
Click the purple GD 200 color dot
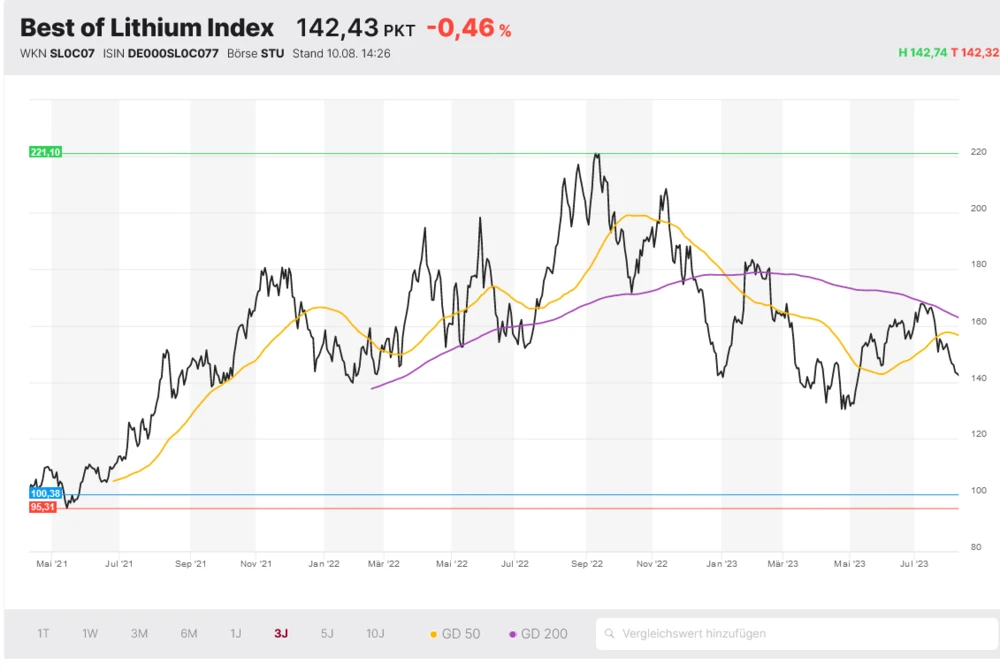pyautogui.click(x=513, y=634)
